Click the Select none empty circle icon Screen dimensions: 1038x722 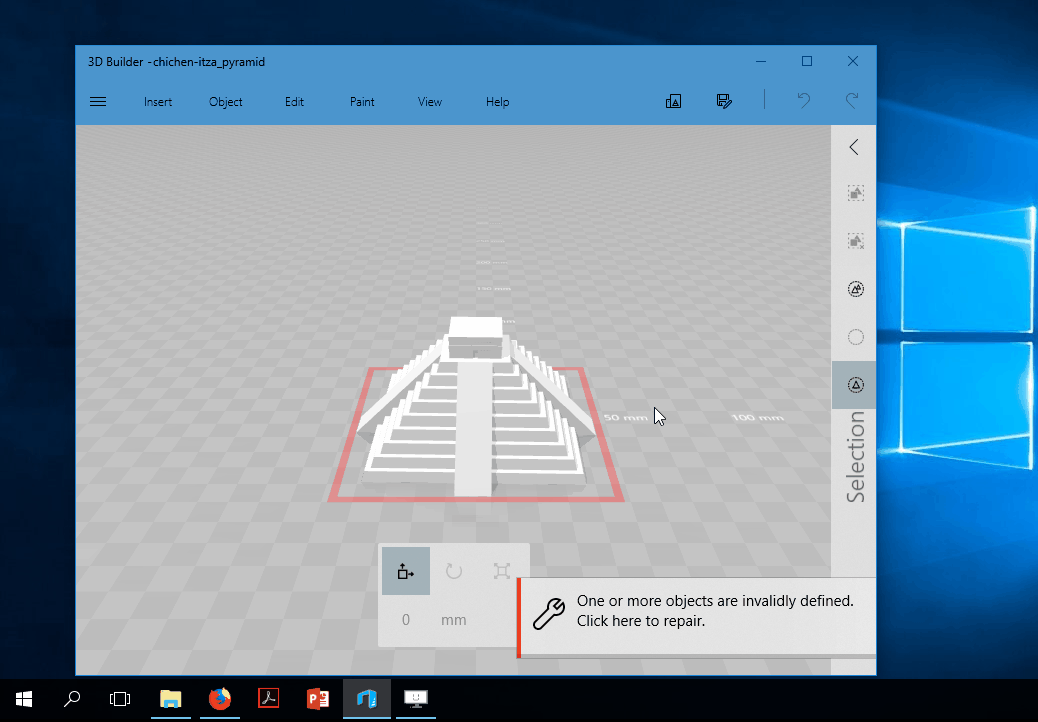pos(855,337)
